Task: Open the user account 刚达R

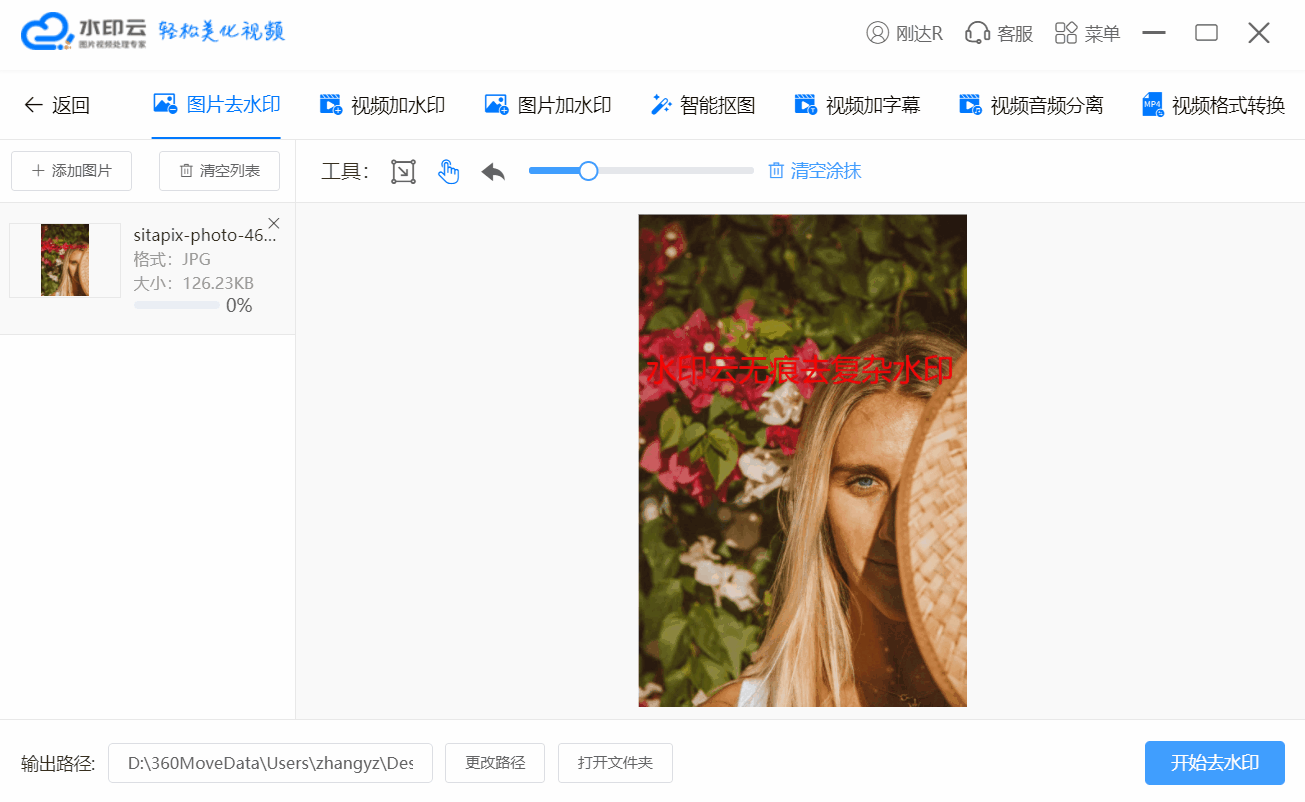Action: click(904, 33)
